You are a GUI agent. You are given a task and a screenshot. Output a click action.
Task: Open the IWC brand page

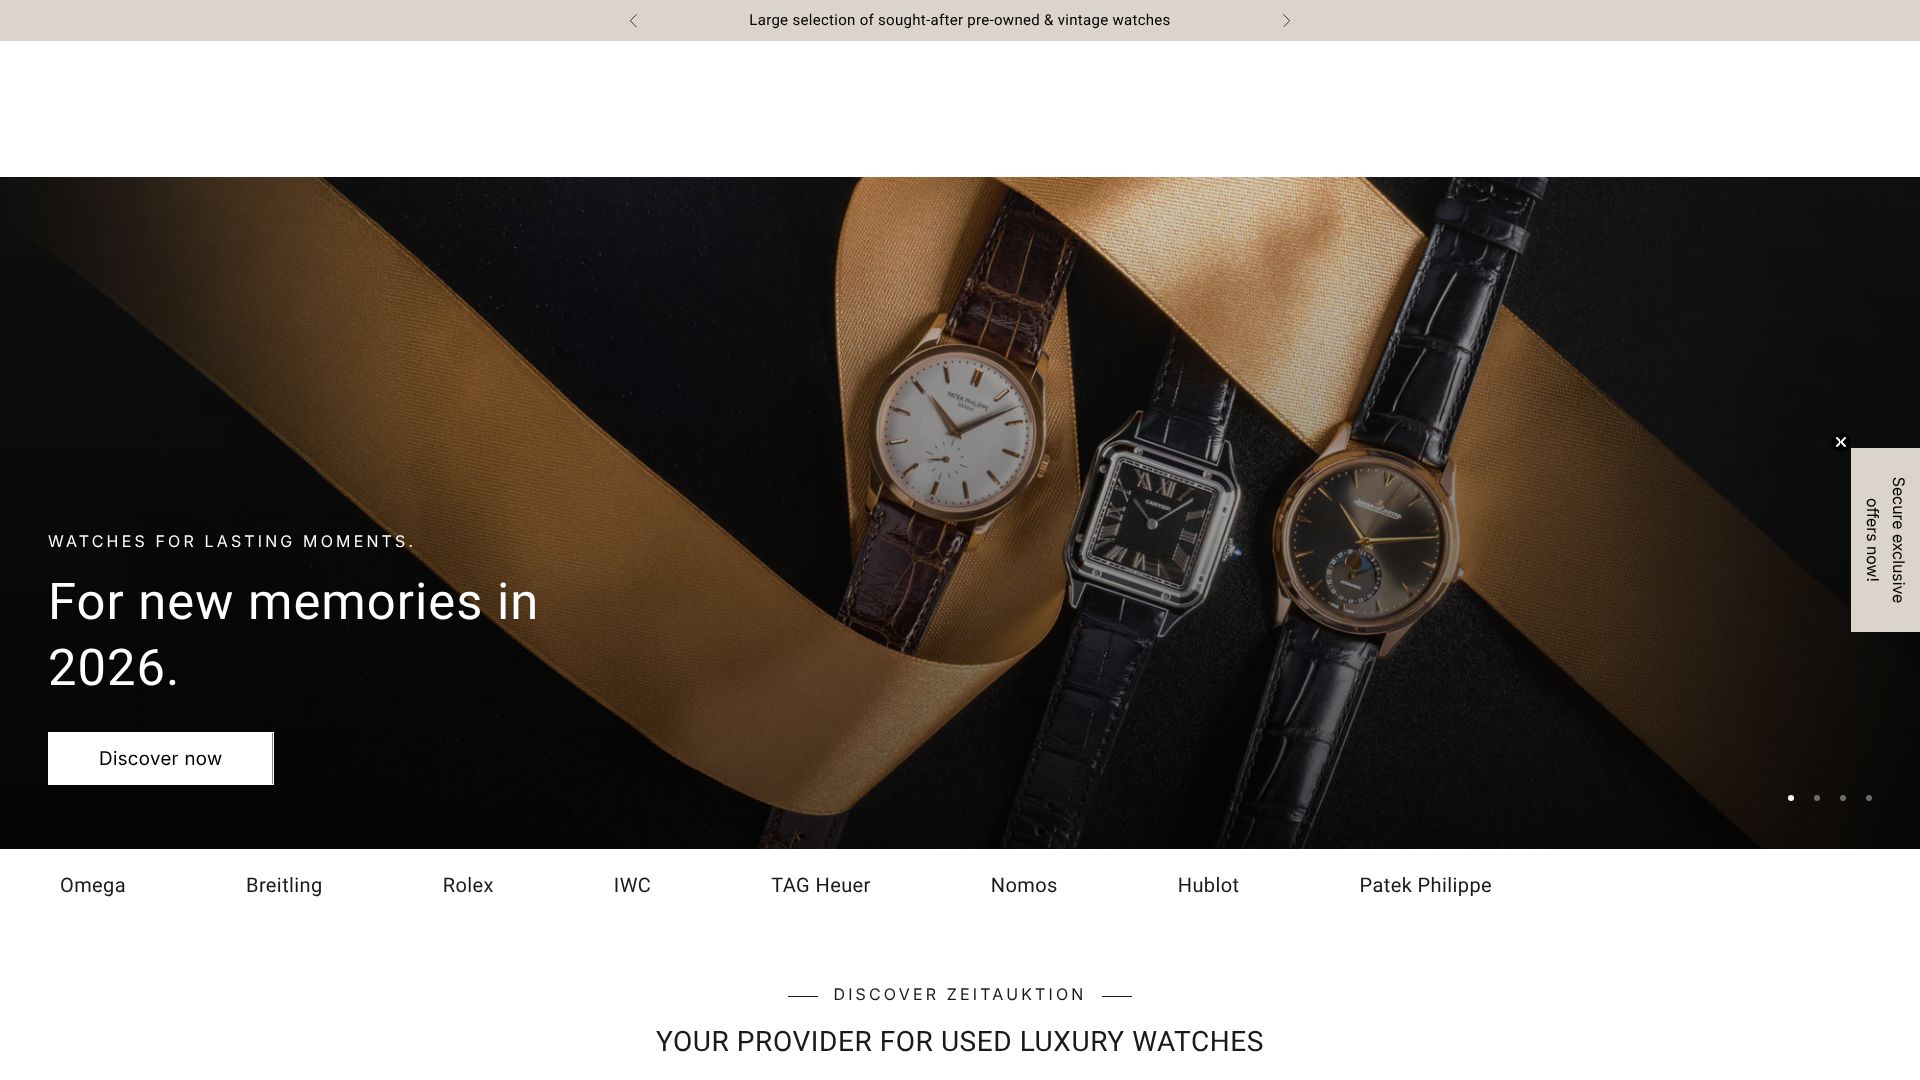coord(632,885)
